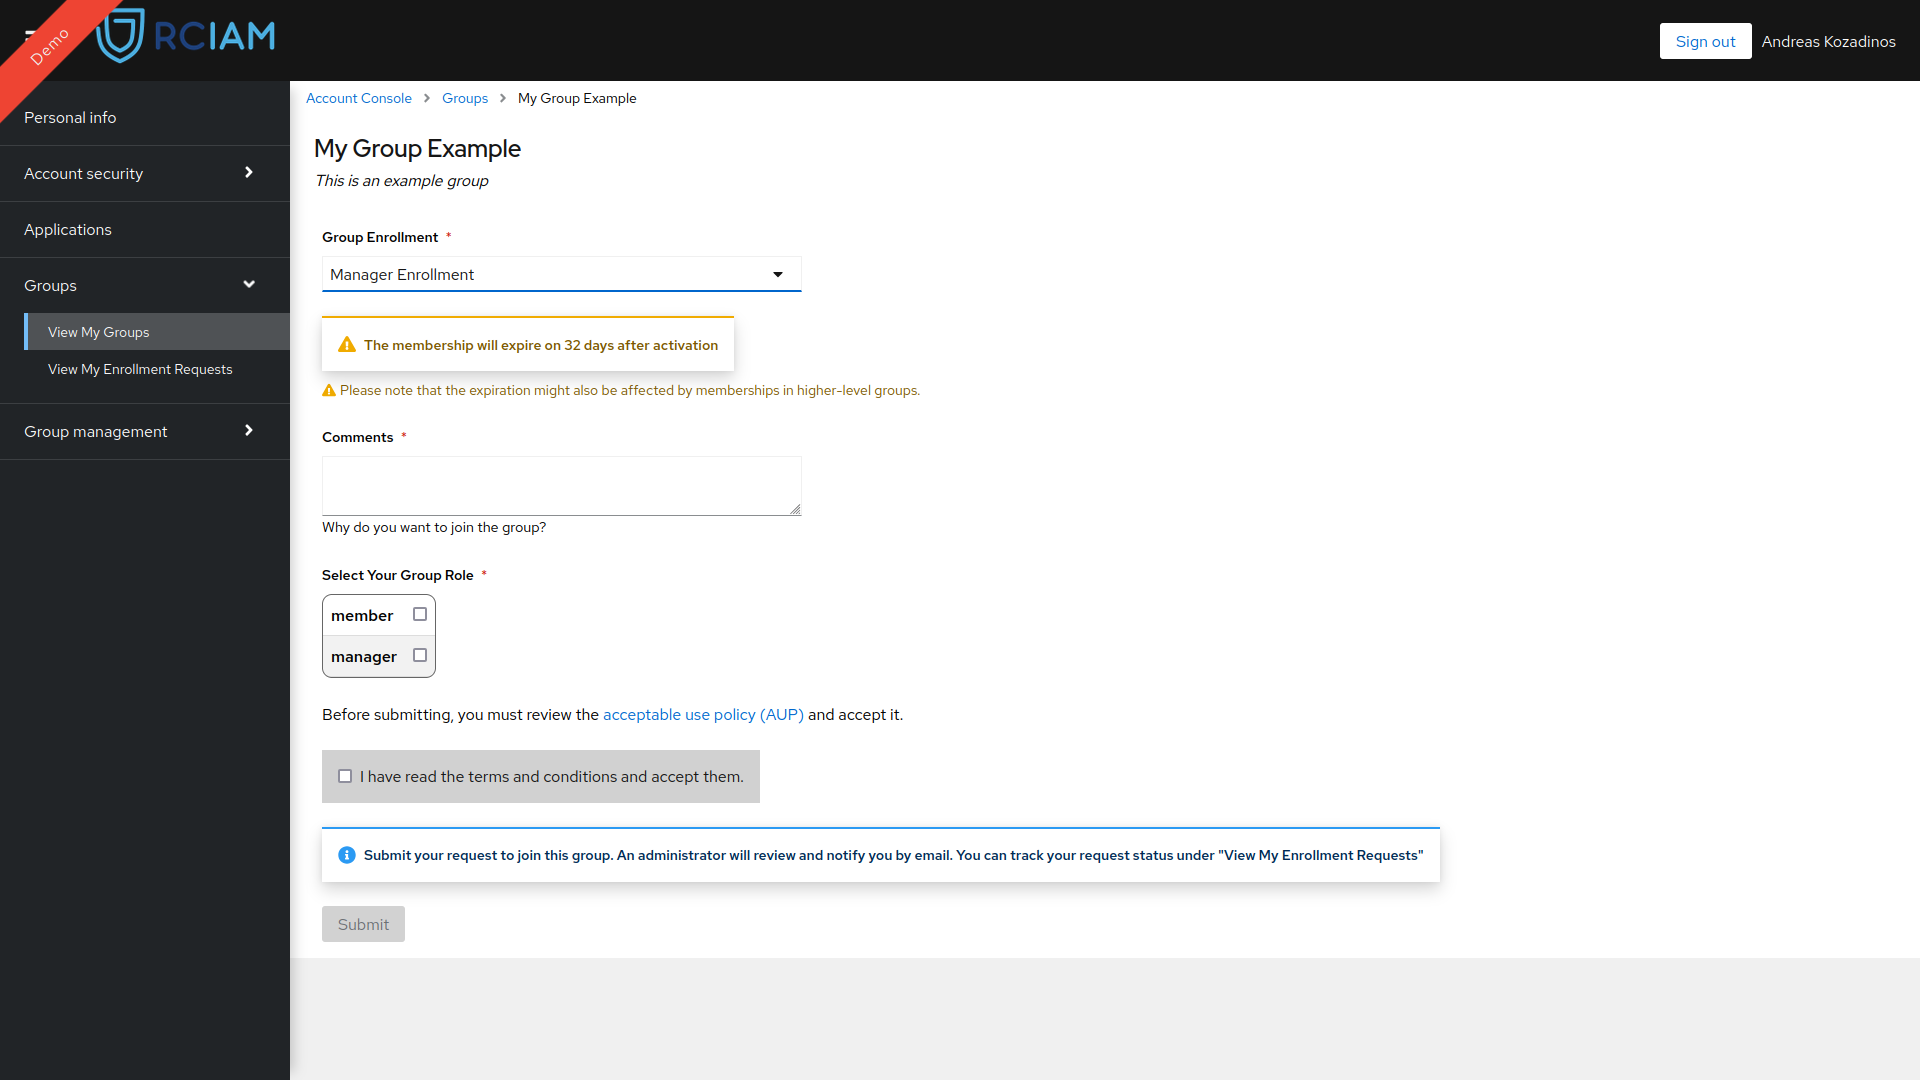Click the info circle icon in submission notice
1920x1080 pixels.
[x=345, y=855]
